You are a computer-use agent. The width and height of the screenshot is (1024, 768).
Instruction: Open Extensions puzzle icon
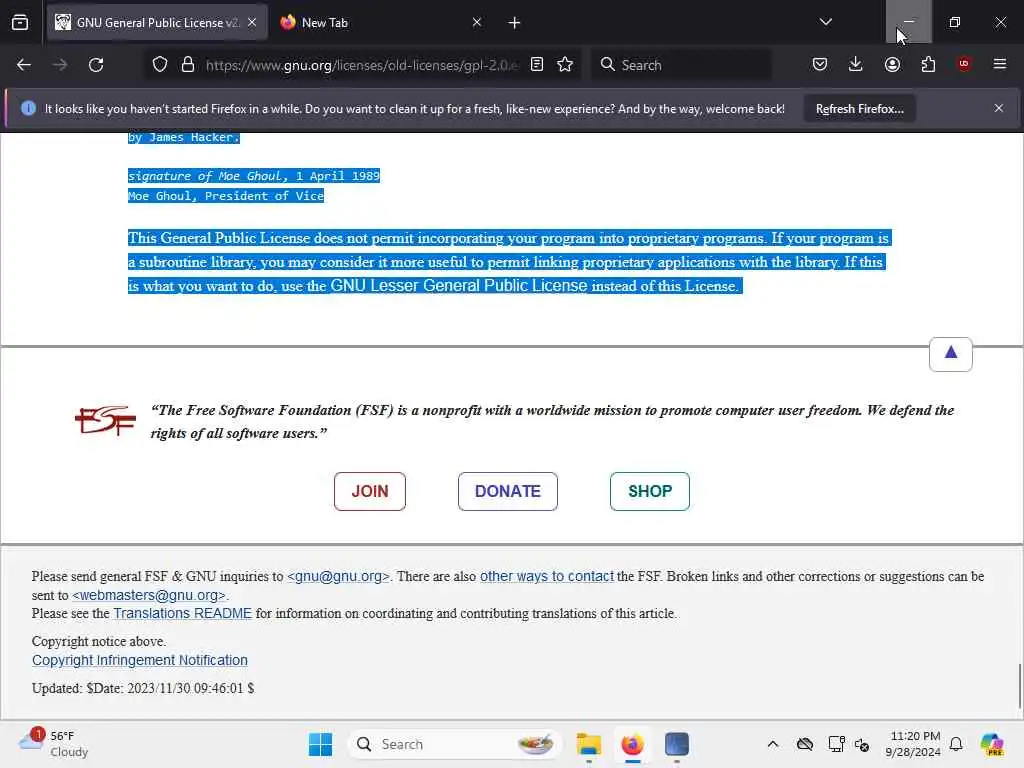[x=928, y=65]
